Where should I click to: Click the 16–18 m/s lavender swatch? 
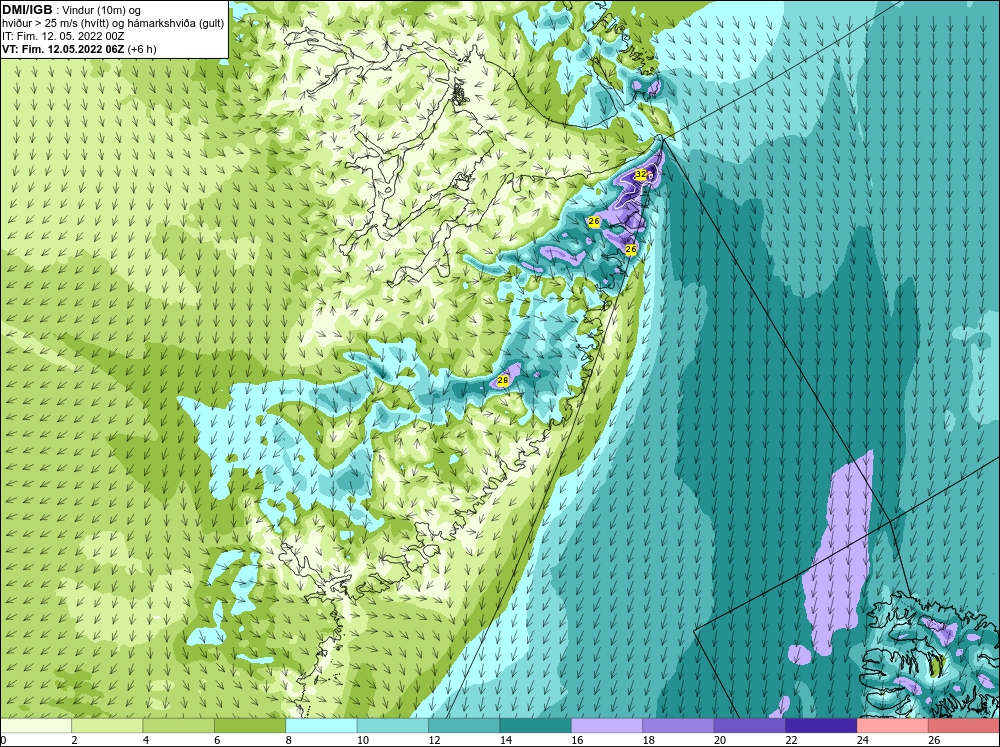pyautogui.click(x=607, y=725)
